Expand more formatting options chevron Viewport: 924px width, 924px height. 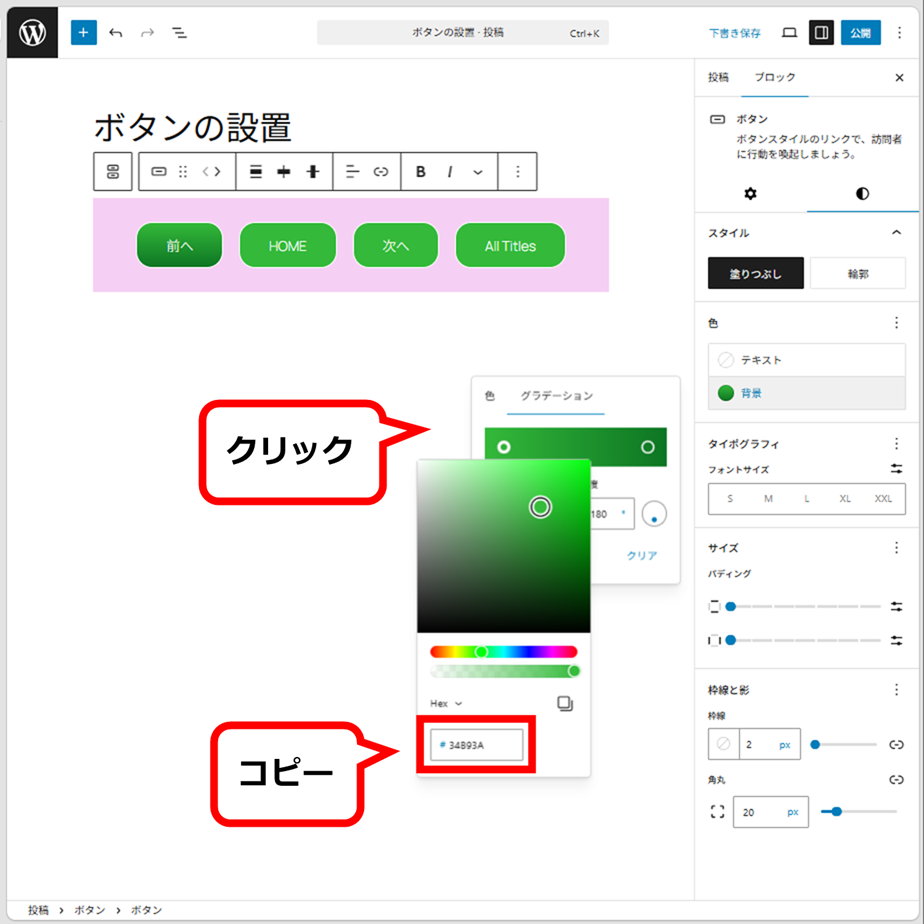click(x=478, y=172)
